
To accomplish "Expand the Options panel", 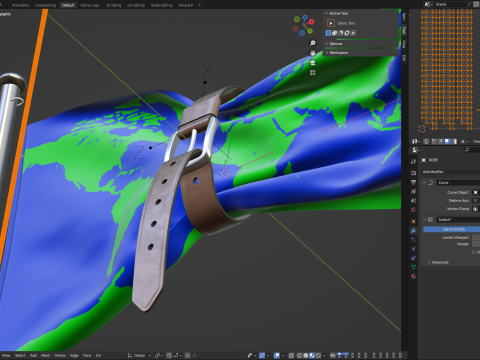I will [327, 44].
